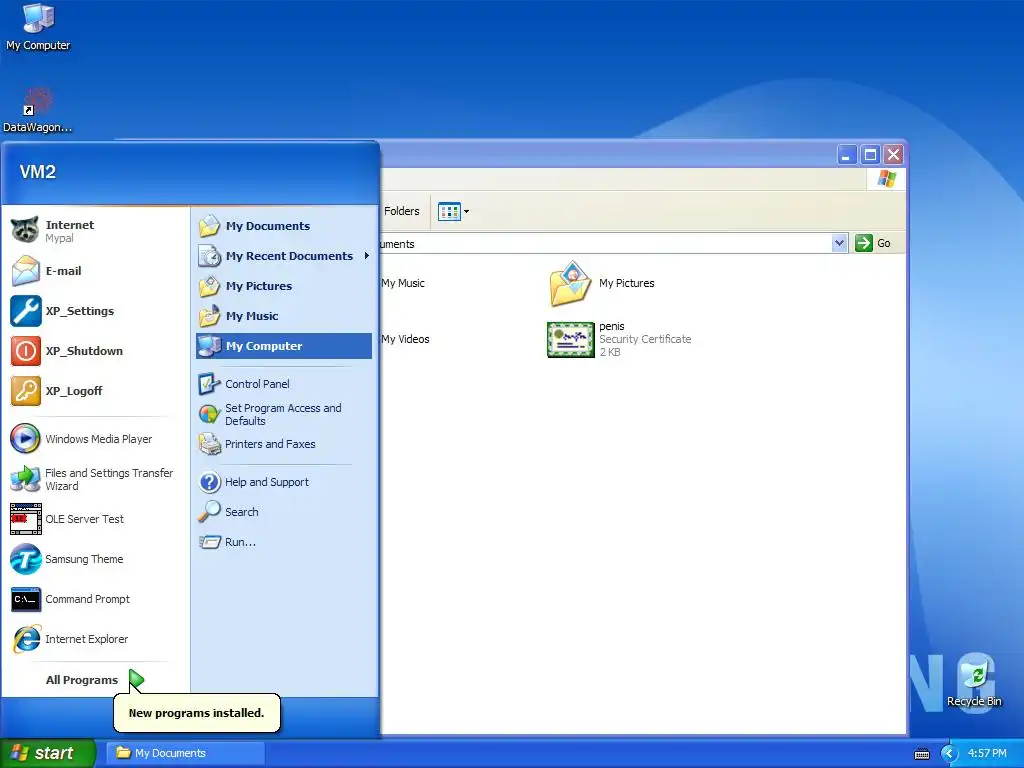This screenshot has height=768, width=1024.
Task: Open Set Program Access and Defaults
Action: [x=283, y=414]
